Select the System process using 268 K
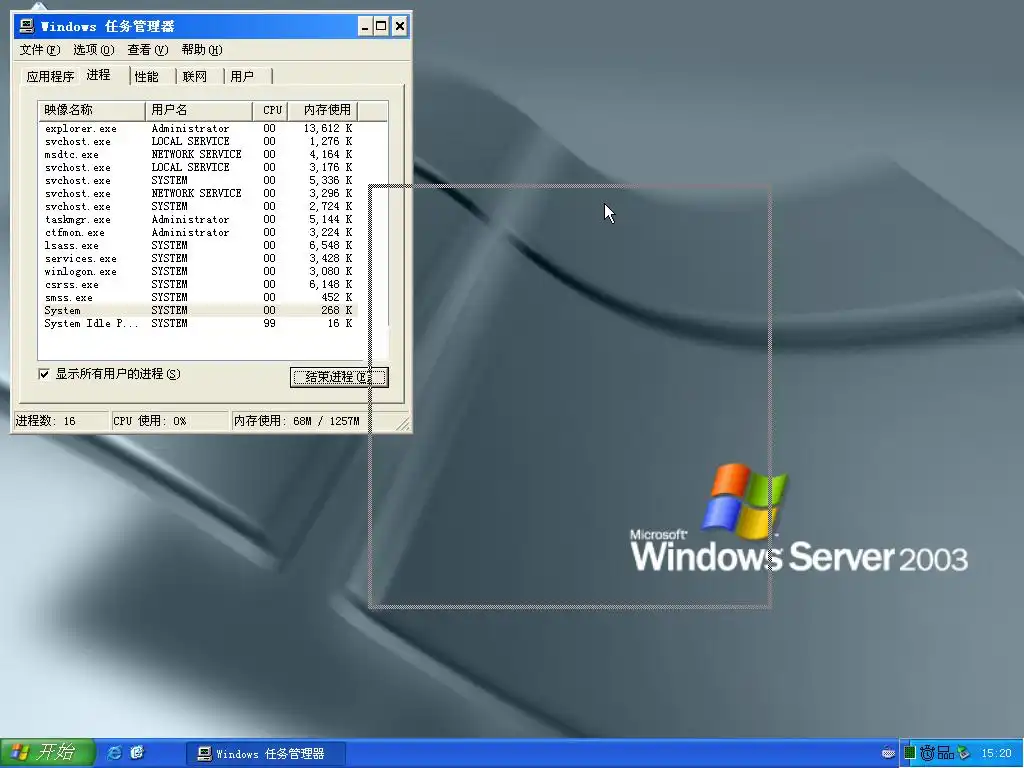The image size is (1024, 768). pyautogui.click(x=198, y=311)
